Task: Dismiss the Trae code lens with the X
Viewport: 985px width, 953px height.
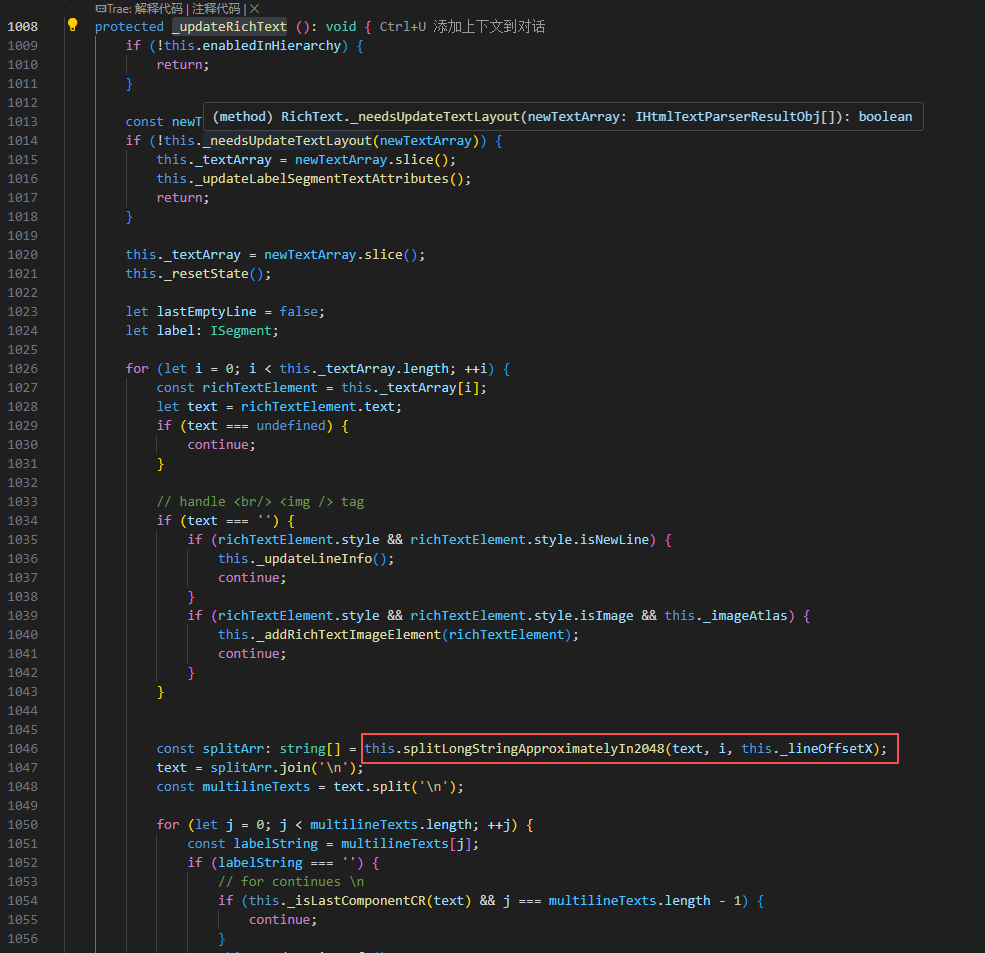Action: 254,9
